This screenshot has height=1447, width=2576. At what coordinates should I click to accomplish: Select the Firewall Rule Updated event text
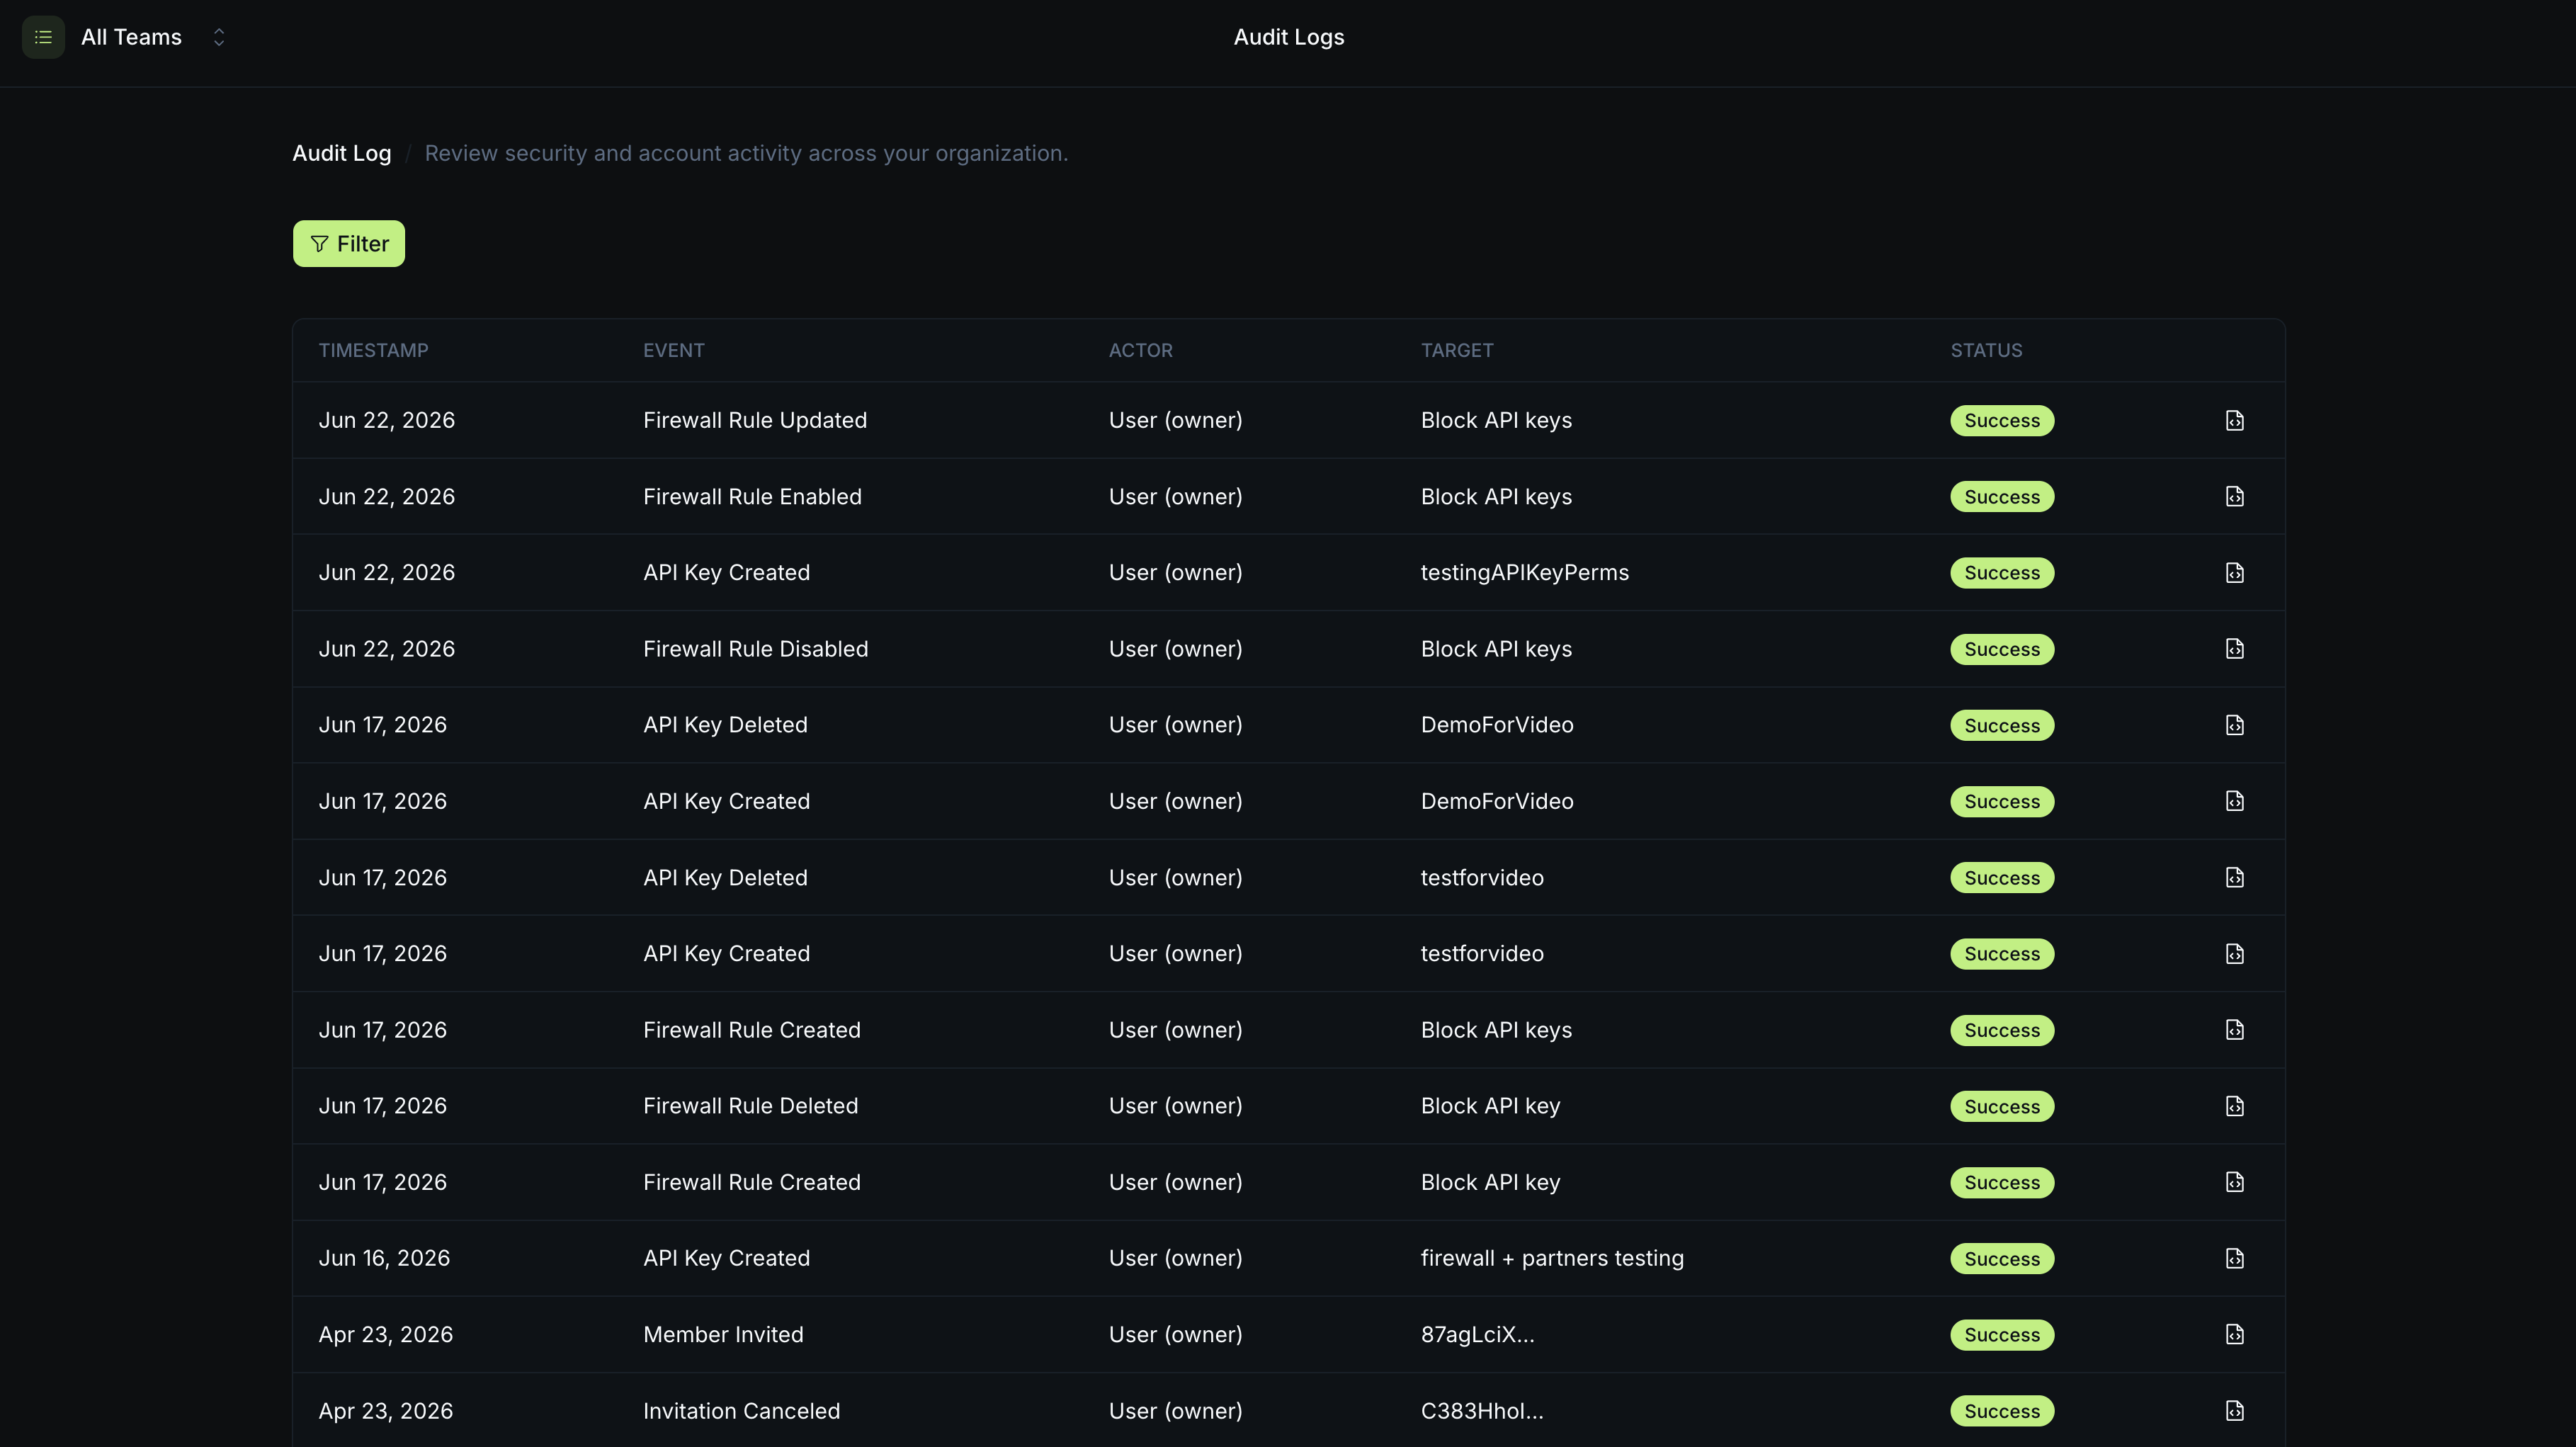coord(754,420)
